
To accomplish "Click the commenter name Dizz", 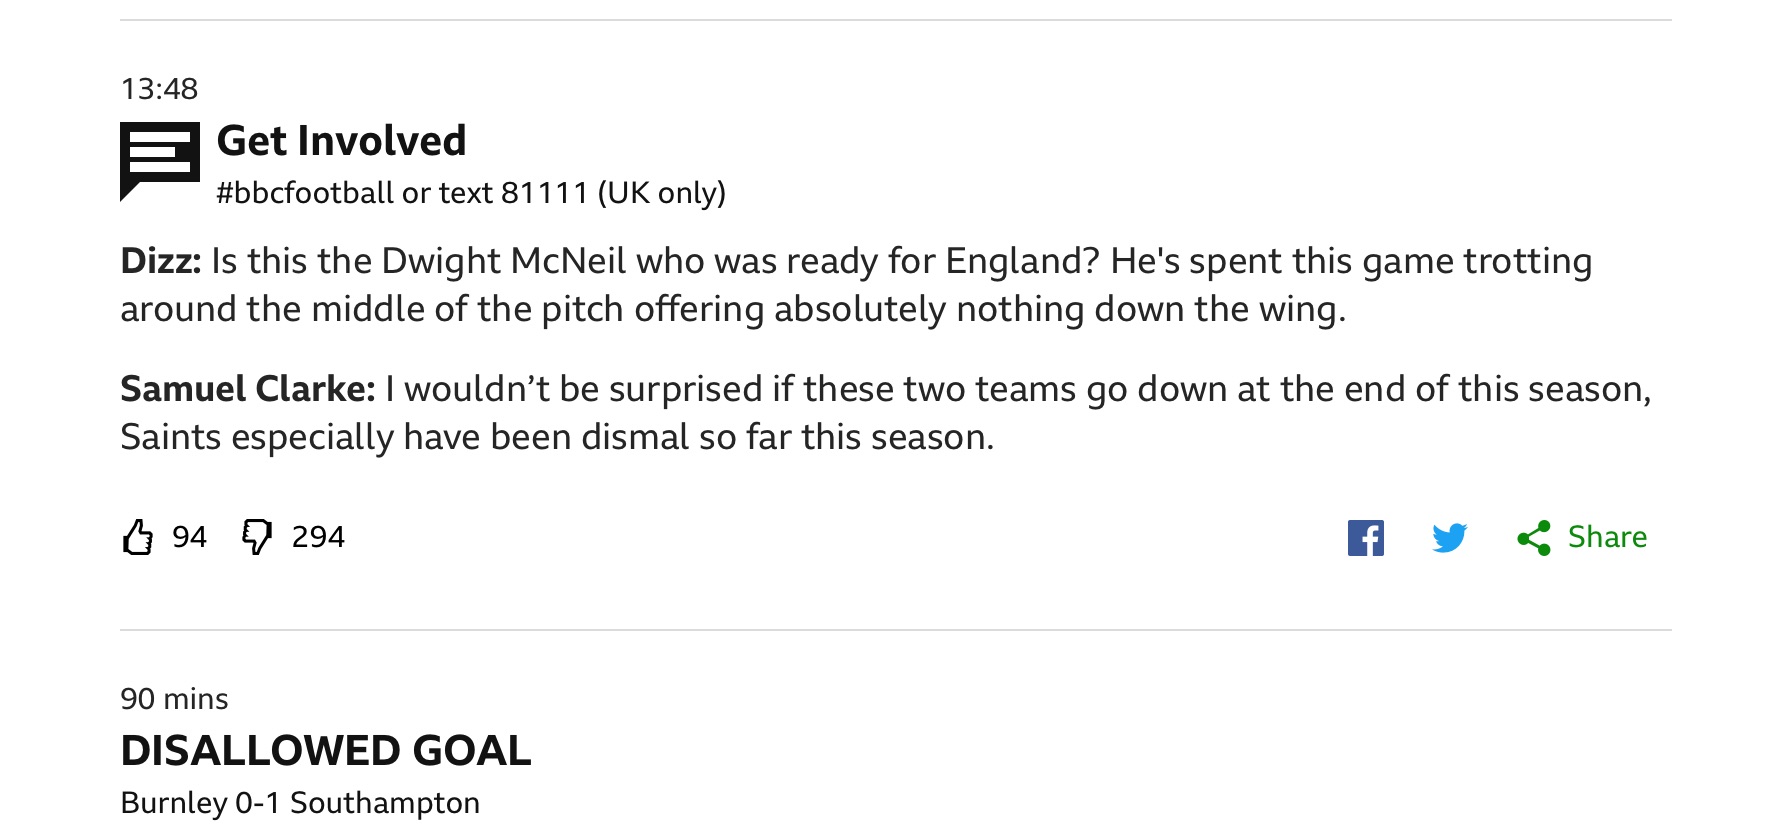I will click(x=160, y=261).
